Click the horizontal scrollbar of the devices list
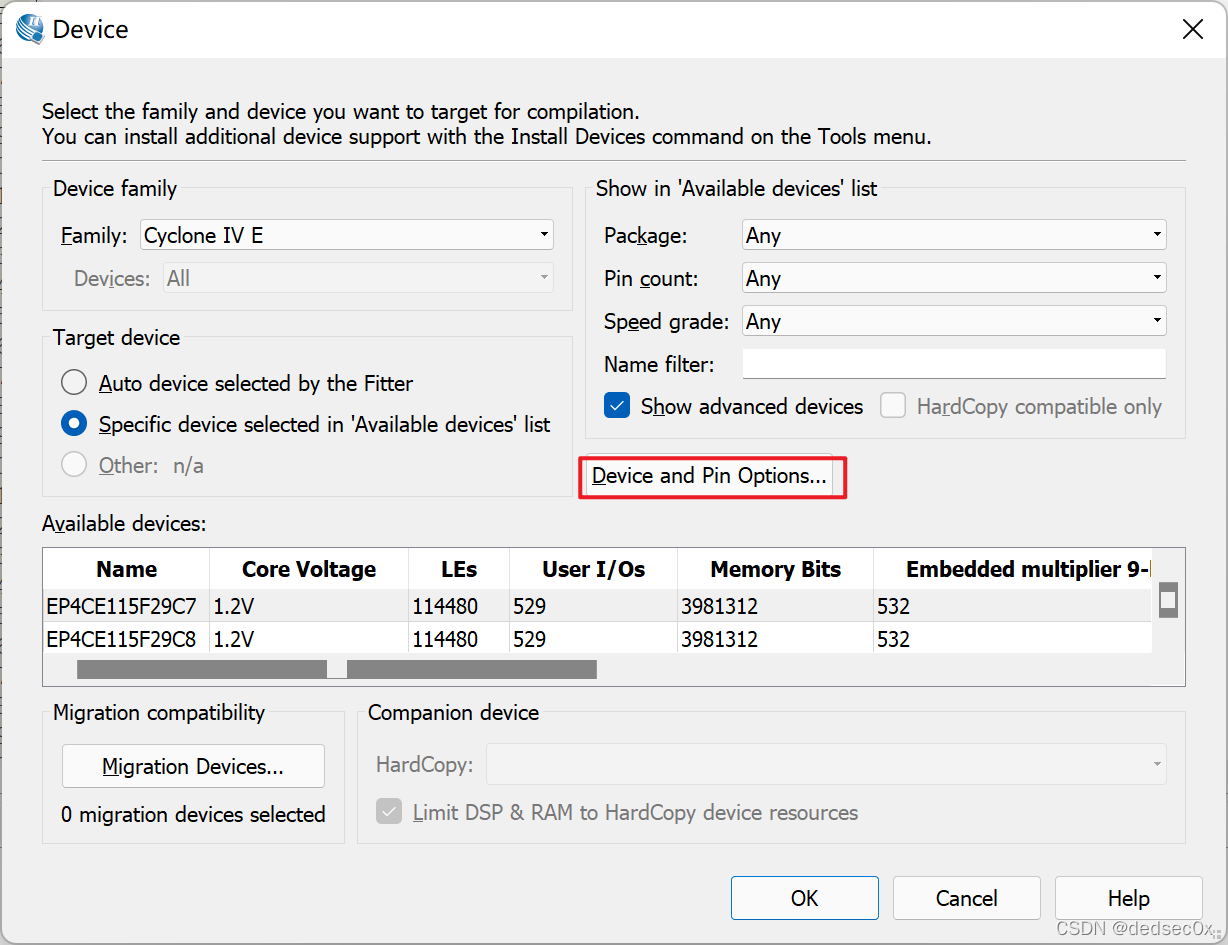 pos(337,669)
